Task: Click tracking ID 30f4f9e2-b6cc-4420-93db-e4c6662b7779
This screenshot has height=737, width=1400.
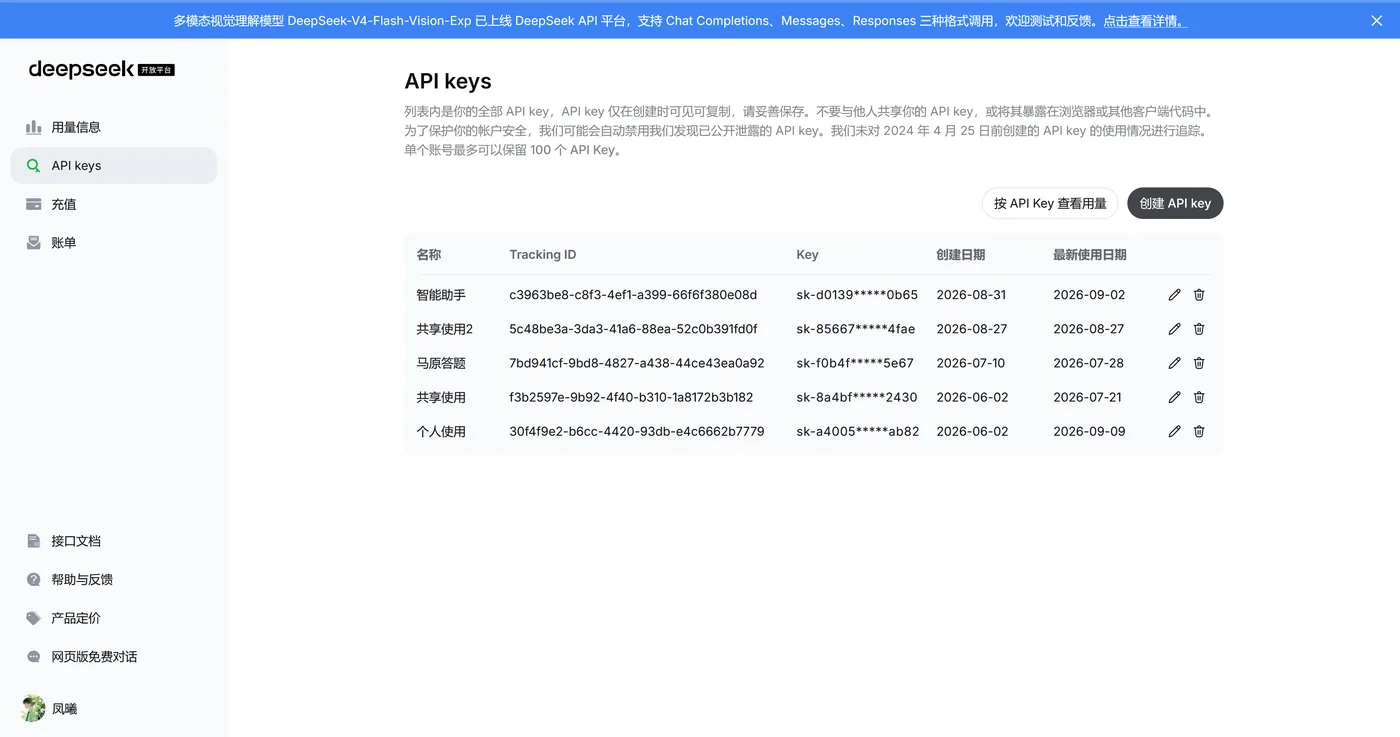Action: (x=637, y=431)
